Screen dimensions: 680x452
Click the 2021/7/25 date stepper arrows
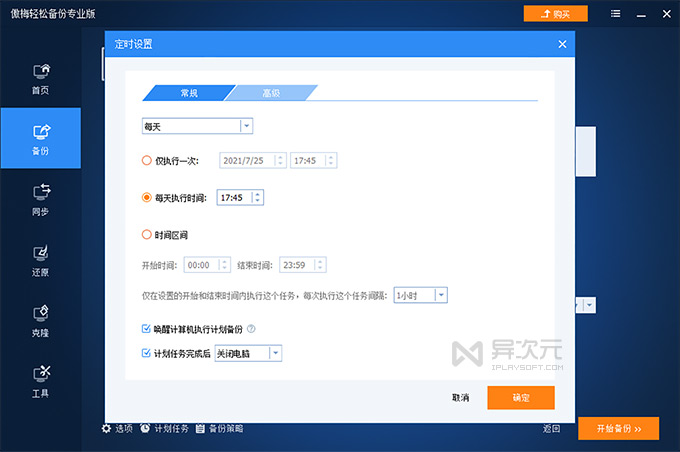pyautogui.click(x=280, y=160)
